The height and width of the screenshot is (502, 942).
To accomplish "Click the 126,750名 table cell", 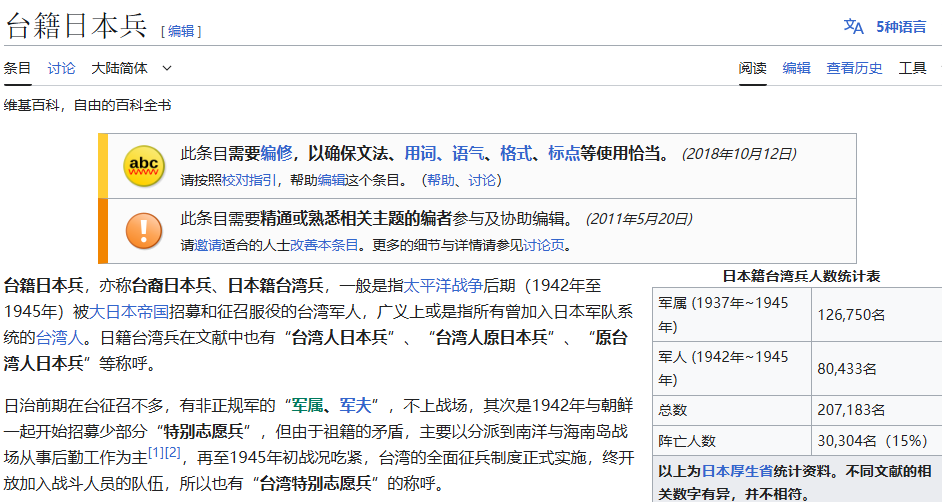I will click(877, 315).
